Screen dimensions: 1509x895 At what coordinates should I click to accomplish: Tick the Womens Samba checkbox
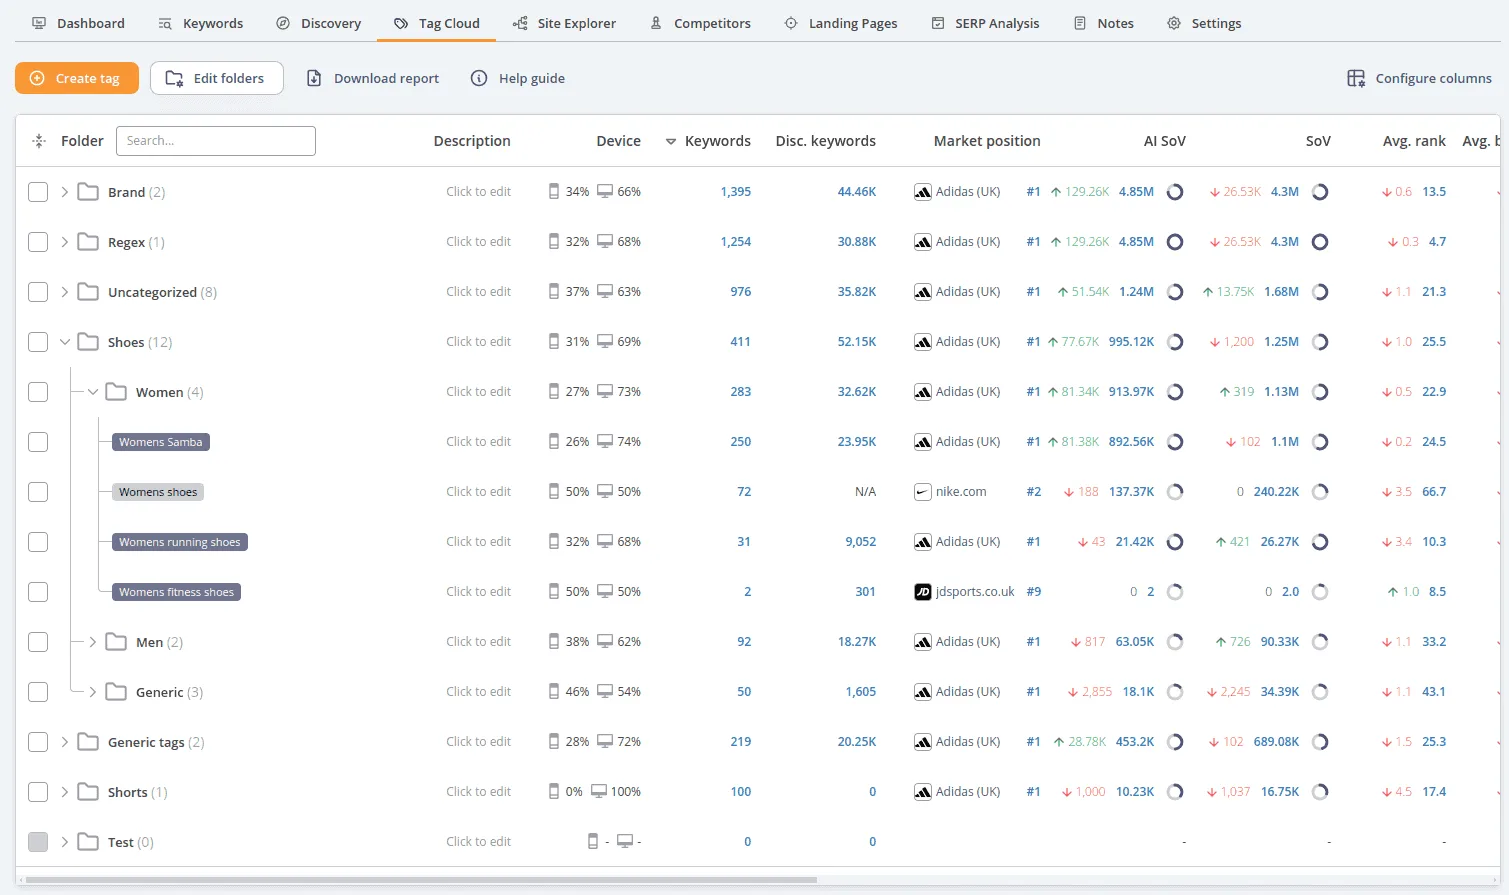38,442
